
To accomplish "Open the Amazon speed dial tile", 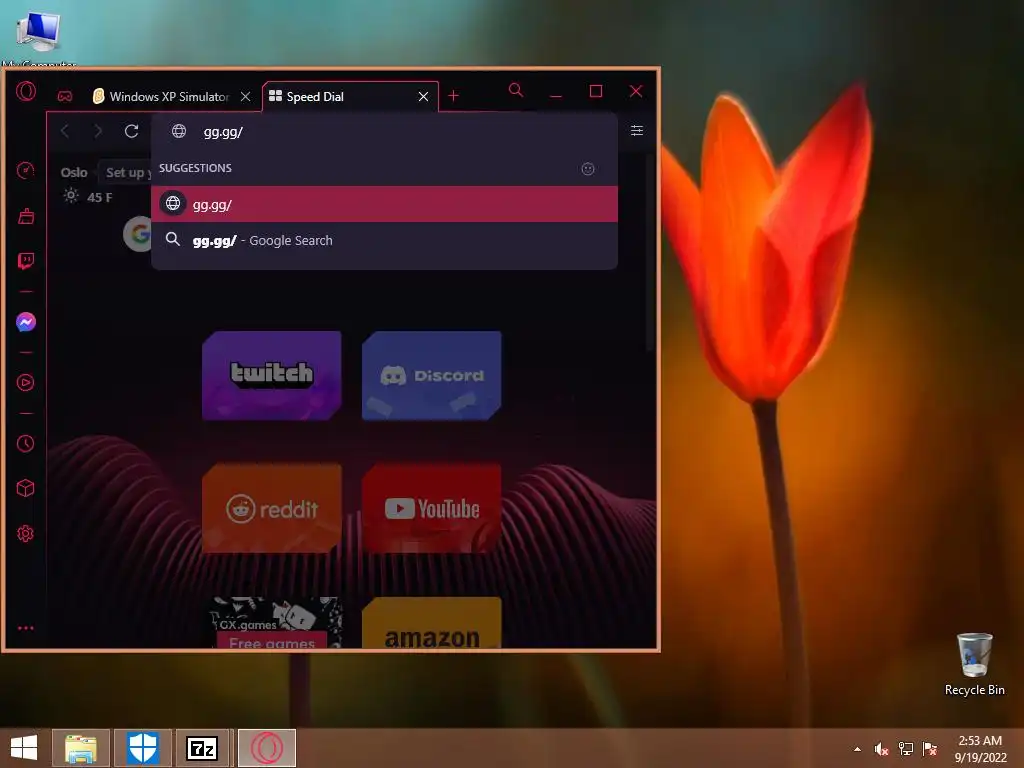I will point(432,623).
